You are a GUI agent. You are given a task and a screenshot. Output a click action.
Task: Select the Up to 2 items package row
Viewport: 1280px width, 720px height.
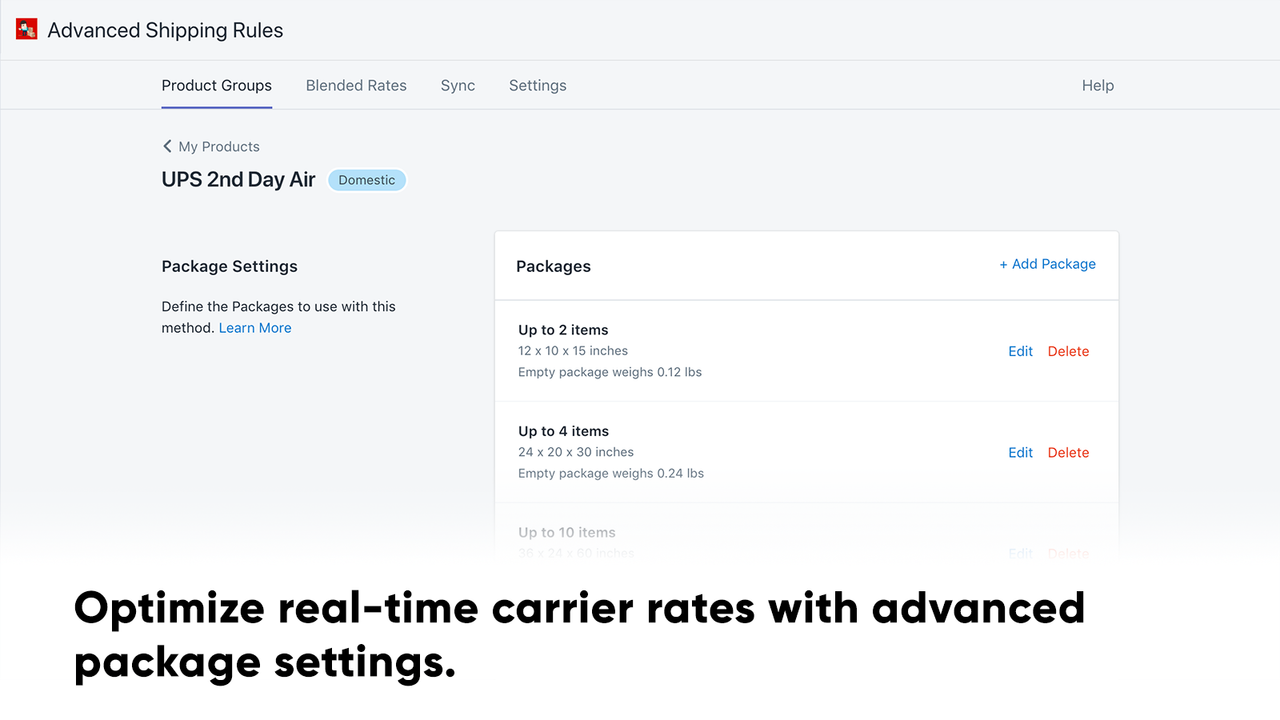point(700,350)
